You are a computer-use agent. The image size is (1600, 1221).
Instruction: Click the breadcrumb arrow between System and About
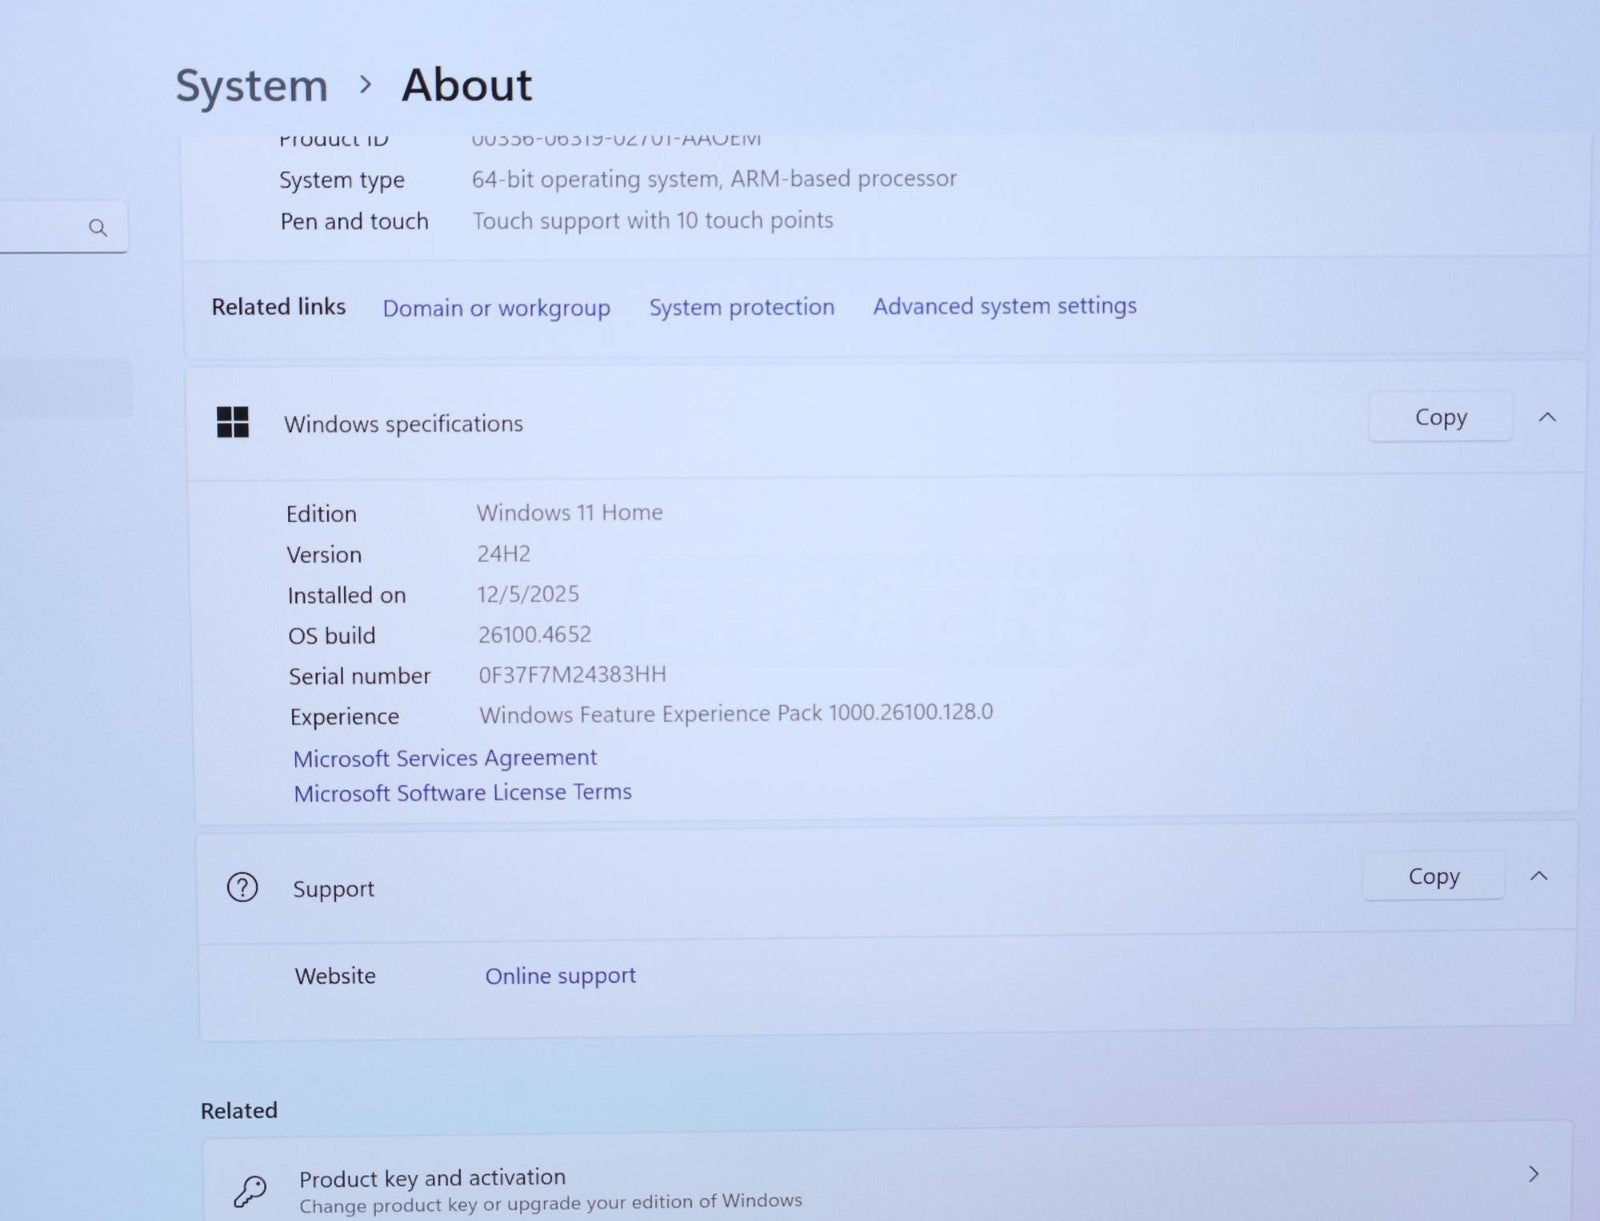click(x=365, y=86)
